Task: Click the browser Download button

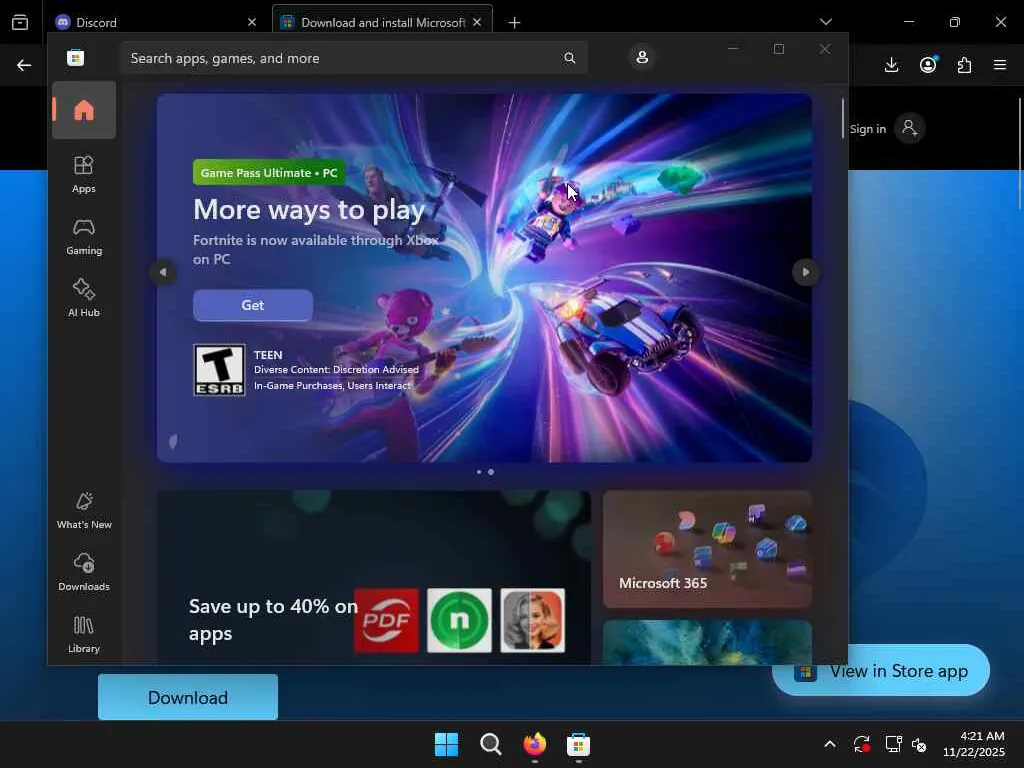Action: tap(188, 697)
